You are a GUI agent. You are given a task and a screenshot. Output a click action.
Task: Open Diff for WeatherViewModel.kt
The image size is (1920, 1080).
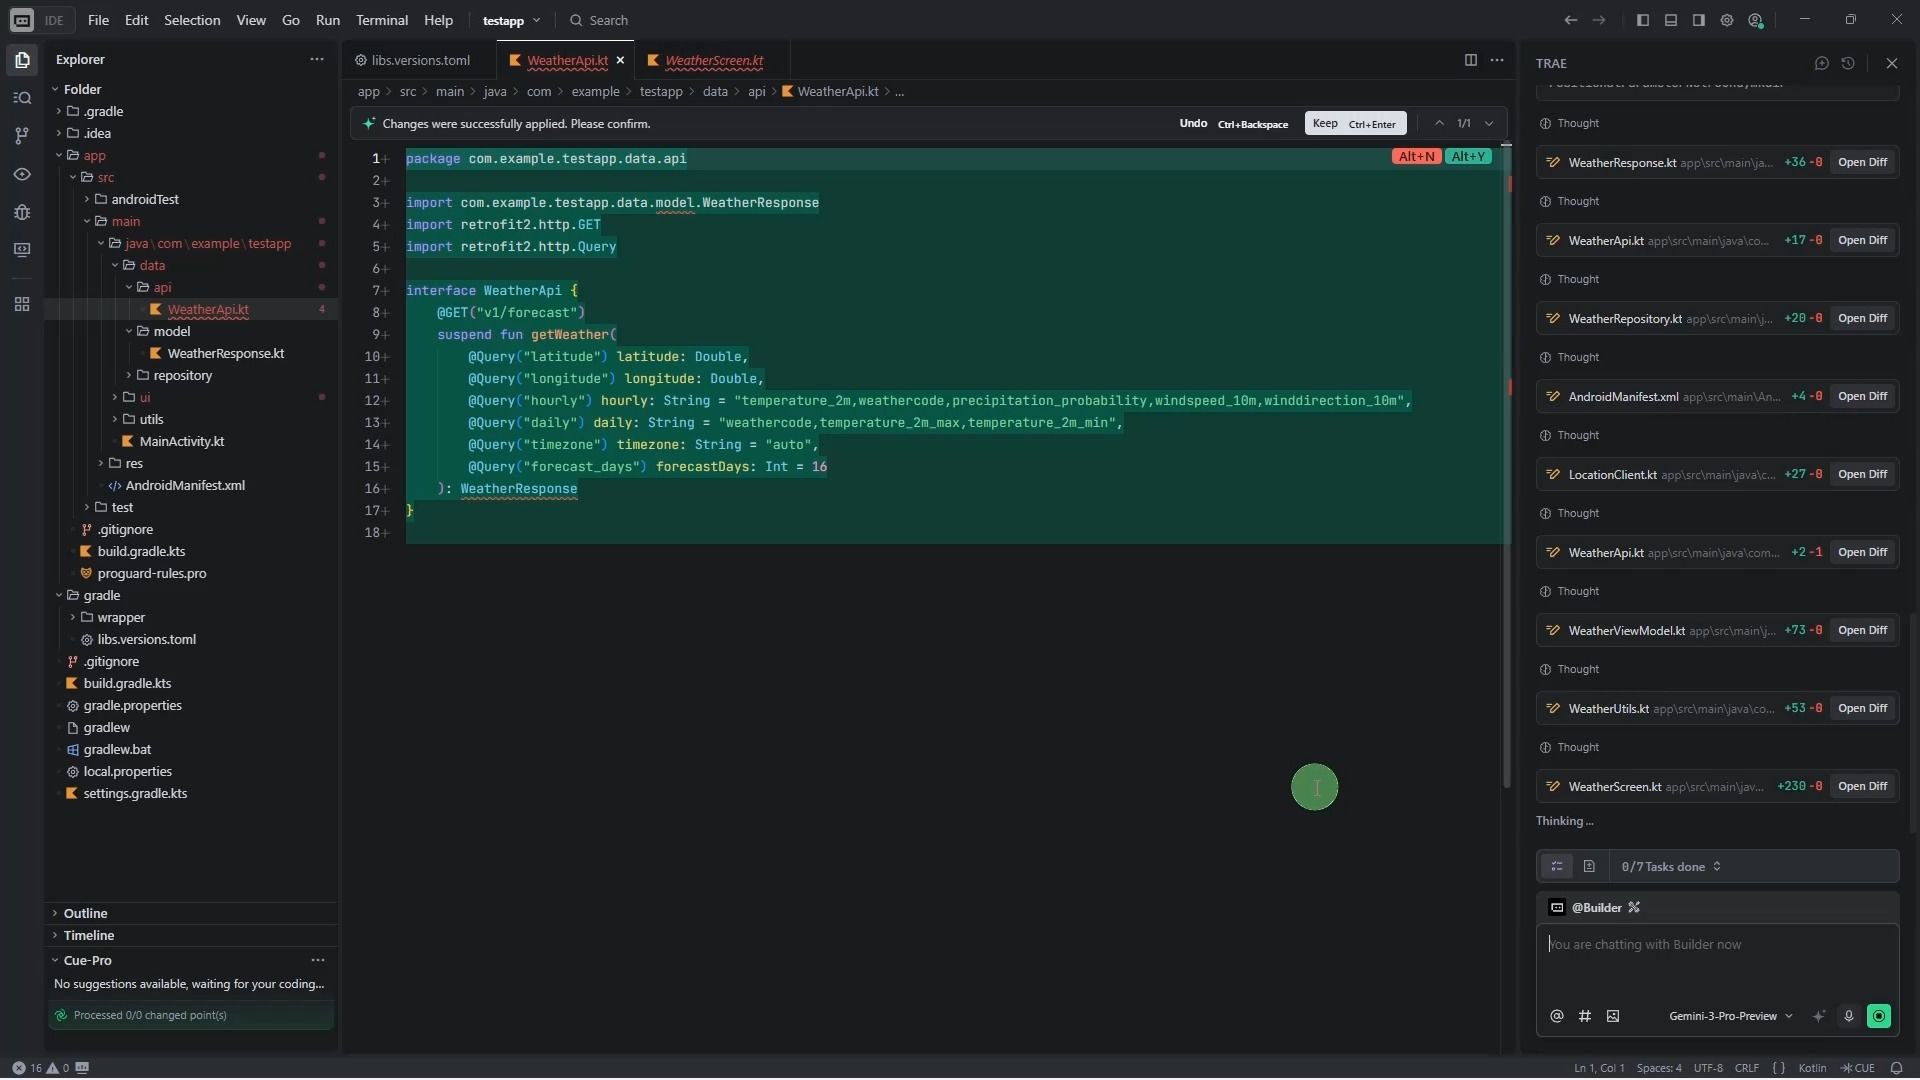coord(1862,631)
